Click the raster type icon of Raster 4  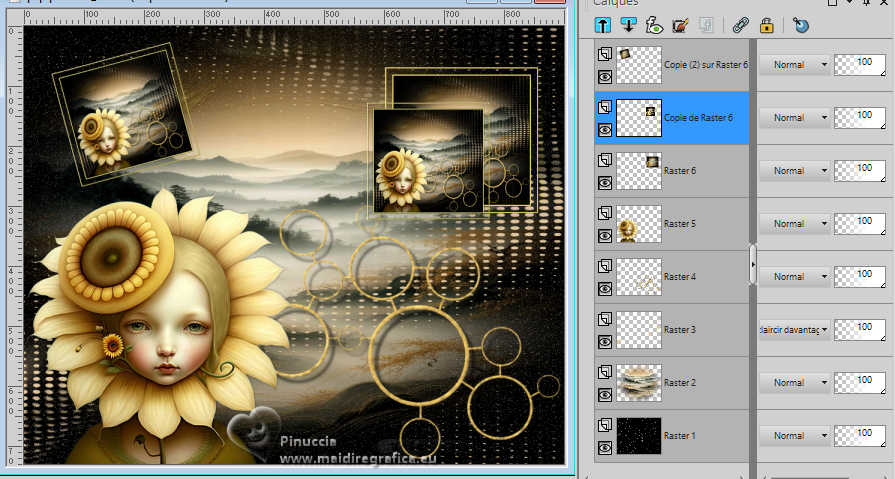click(604, 267)
